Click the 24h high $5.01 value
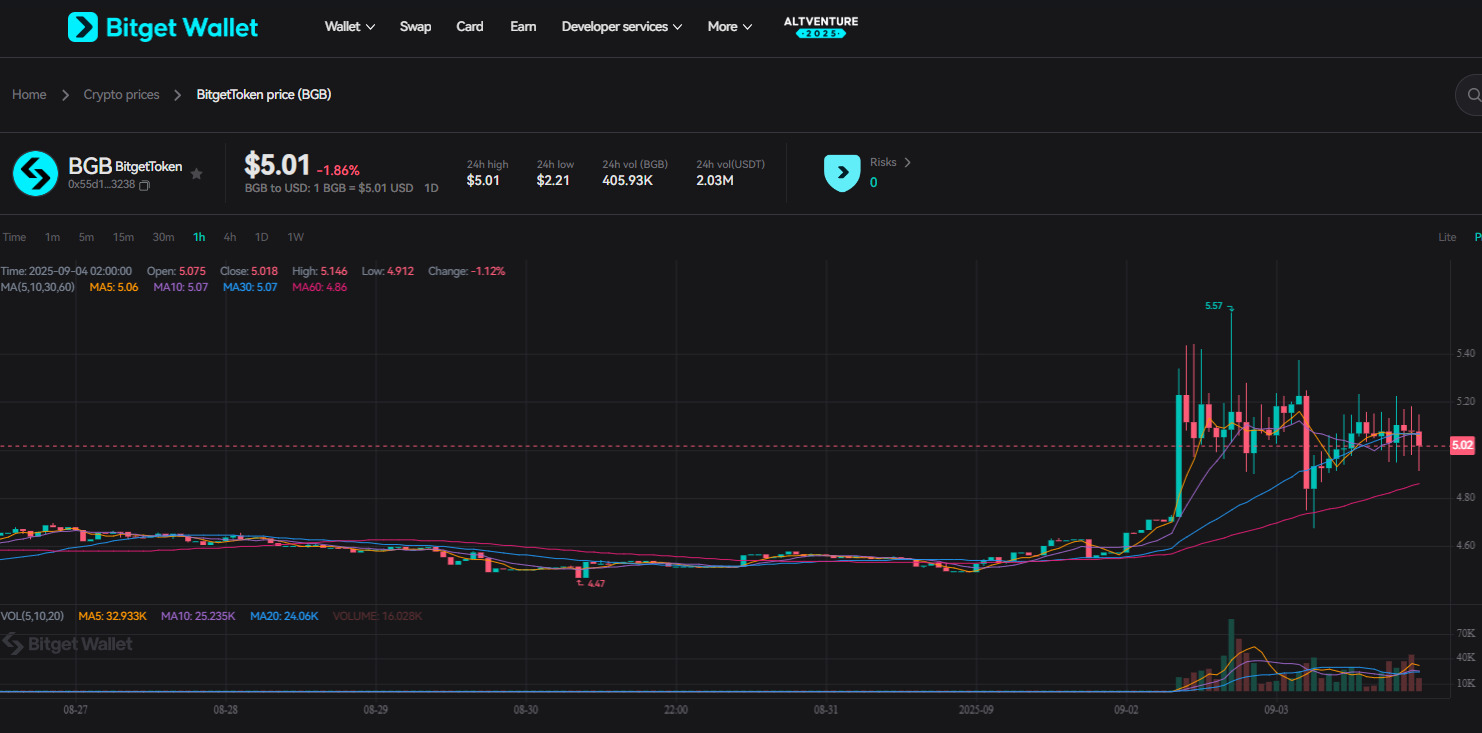The width and height of the screenshot is (1482, 733). (483, 181)
